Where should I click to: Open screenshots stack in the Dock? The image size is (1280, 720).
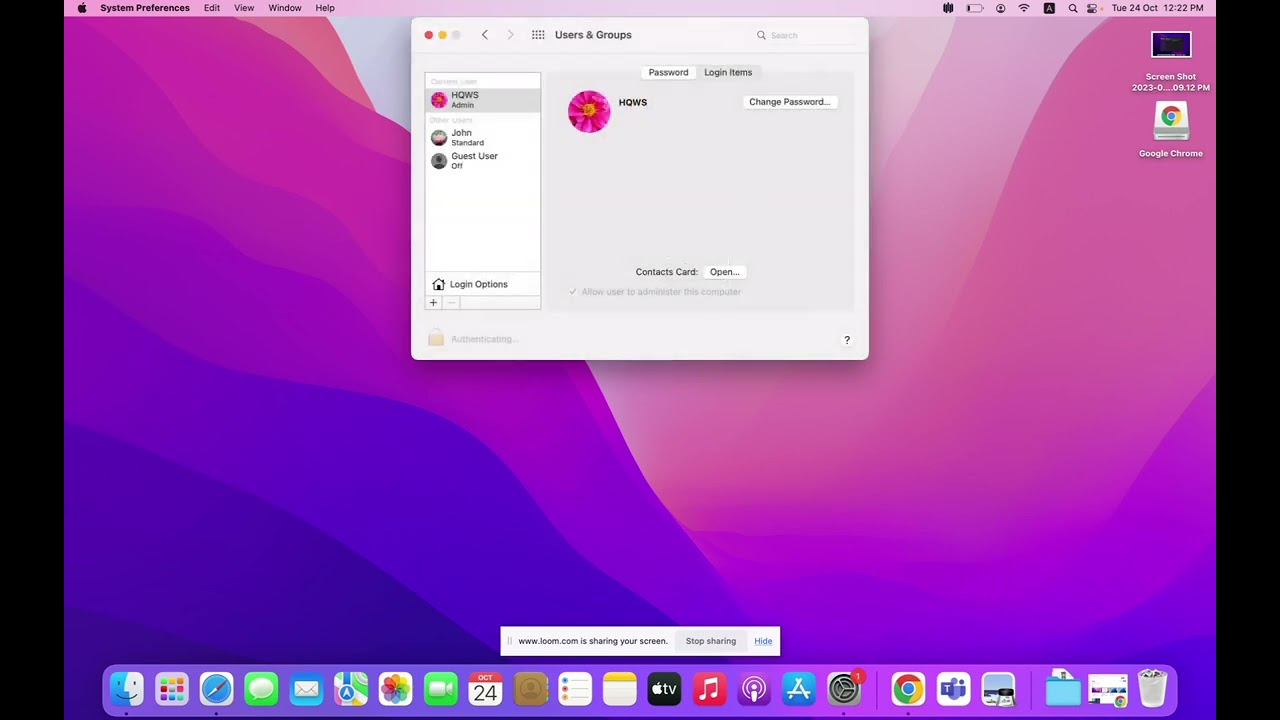1108,689
